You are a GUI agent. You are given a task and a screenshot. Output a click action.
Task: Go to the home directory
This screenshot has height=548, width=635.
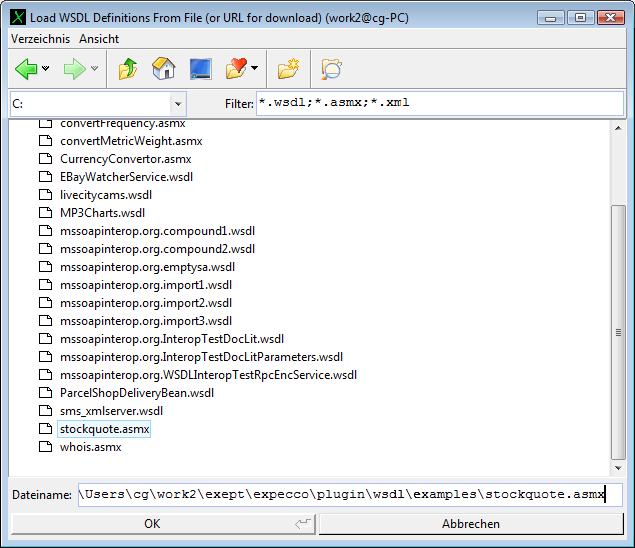click(x=163, y=69)
